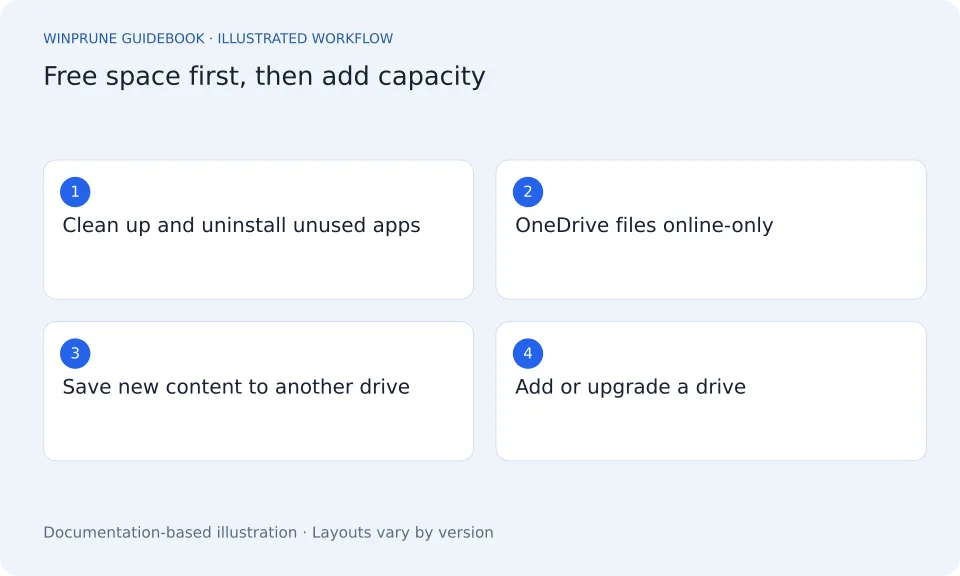
Task: Select the 'OneDrive files online-only' card
Action: pyautogui.click(x=711, y=230)
